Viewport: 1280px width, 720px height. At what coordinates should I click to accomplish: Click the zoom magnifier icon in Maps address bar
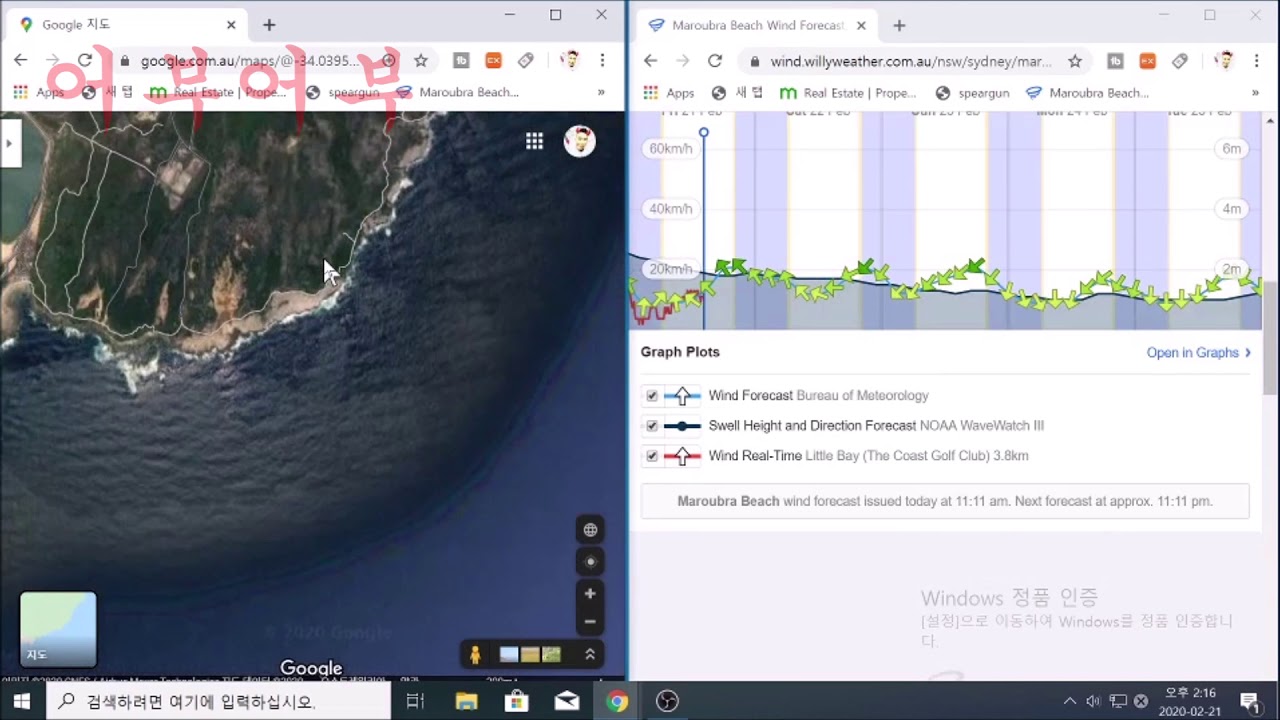[389, 61]
